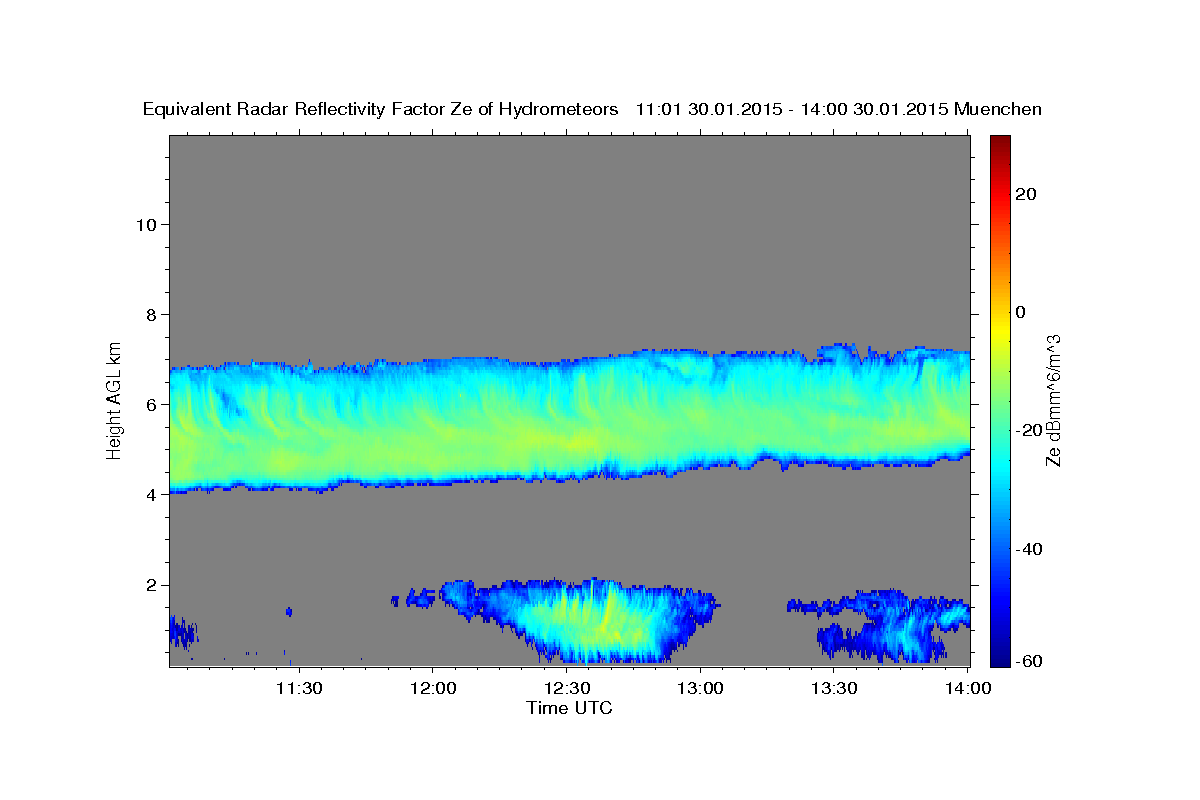Click the colorbar value '-20'

click(1028, 430)
